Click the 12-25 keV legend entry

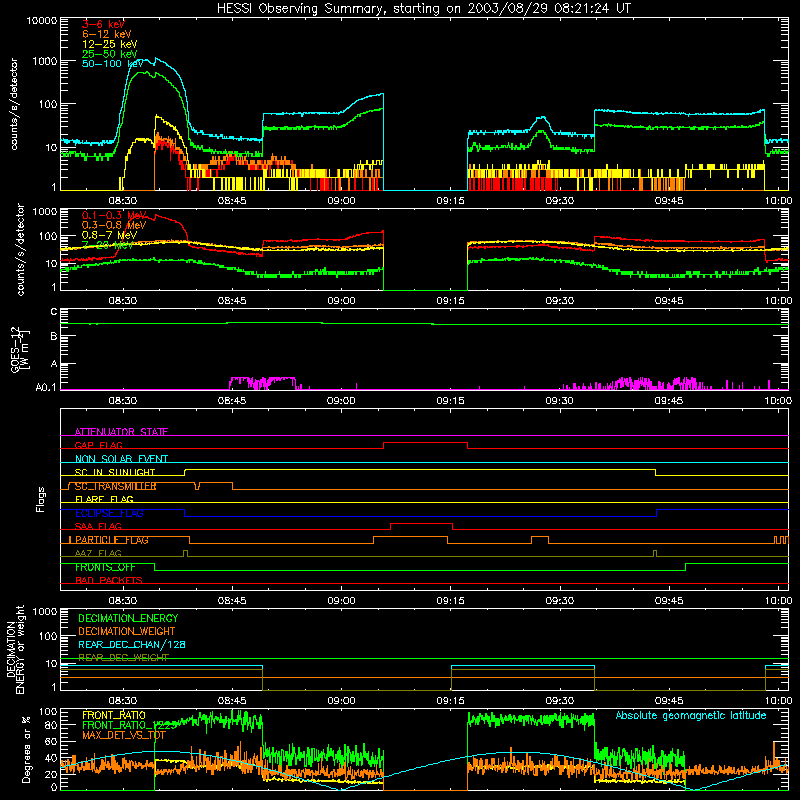coord(110,44)
